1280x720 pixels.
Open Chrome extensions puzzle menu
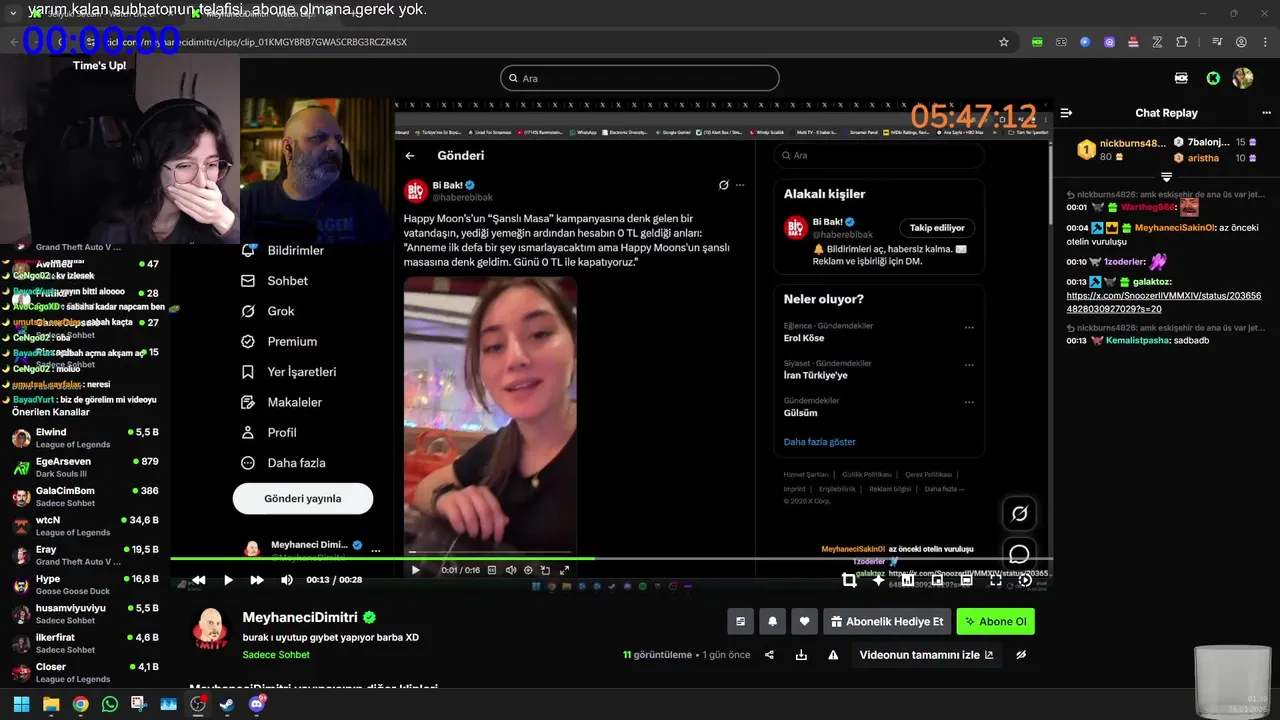click(1182, 42)
